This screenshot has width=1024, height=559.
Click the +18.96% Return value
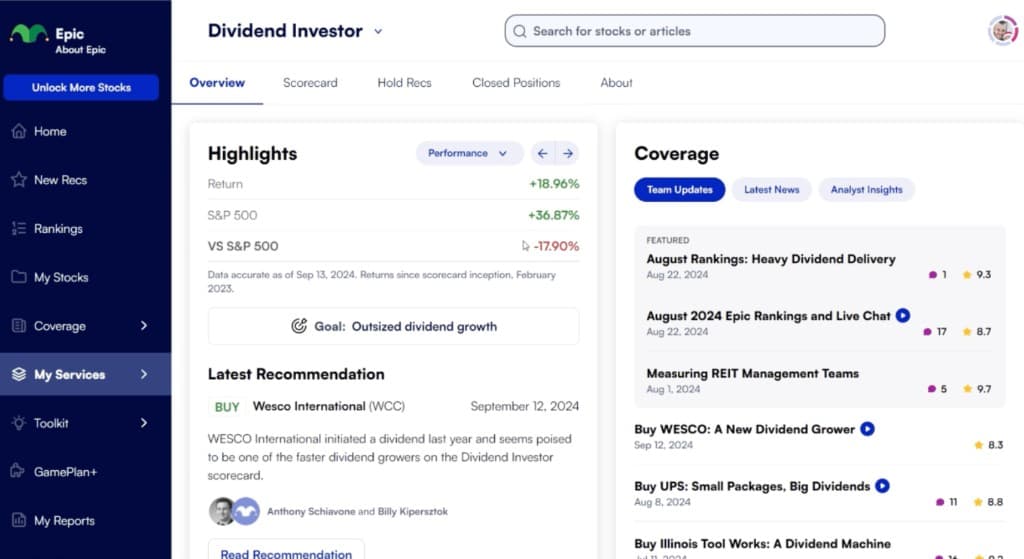[x=554, y=184]
